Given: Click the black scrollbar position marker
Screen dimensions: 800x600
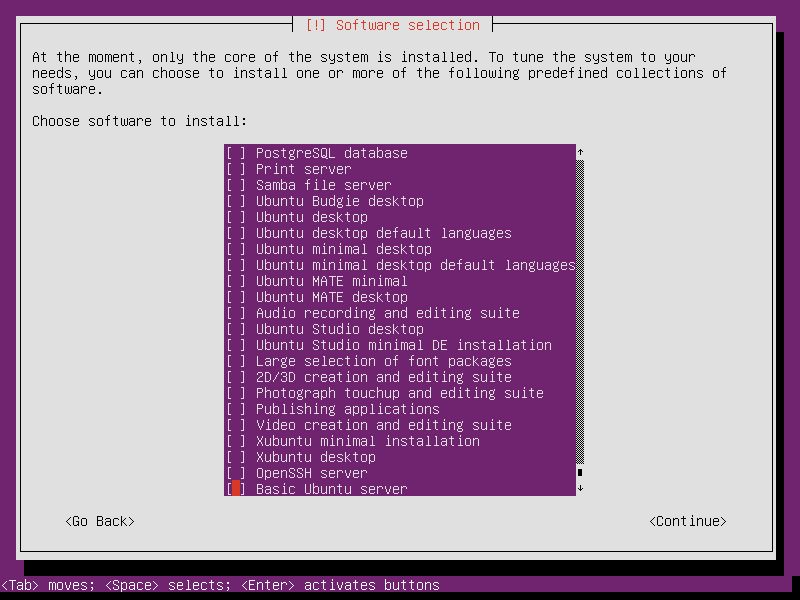Looking at the screenshot, I should [x=580, y=472].
